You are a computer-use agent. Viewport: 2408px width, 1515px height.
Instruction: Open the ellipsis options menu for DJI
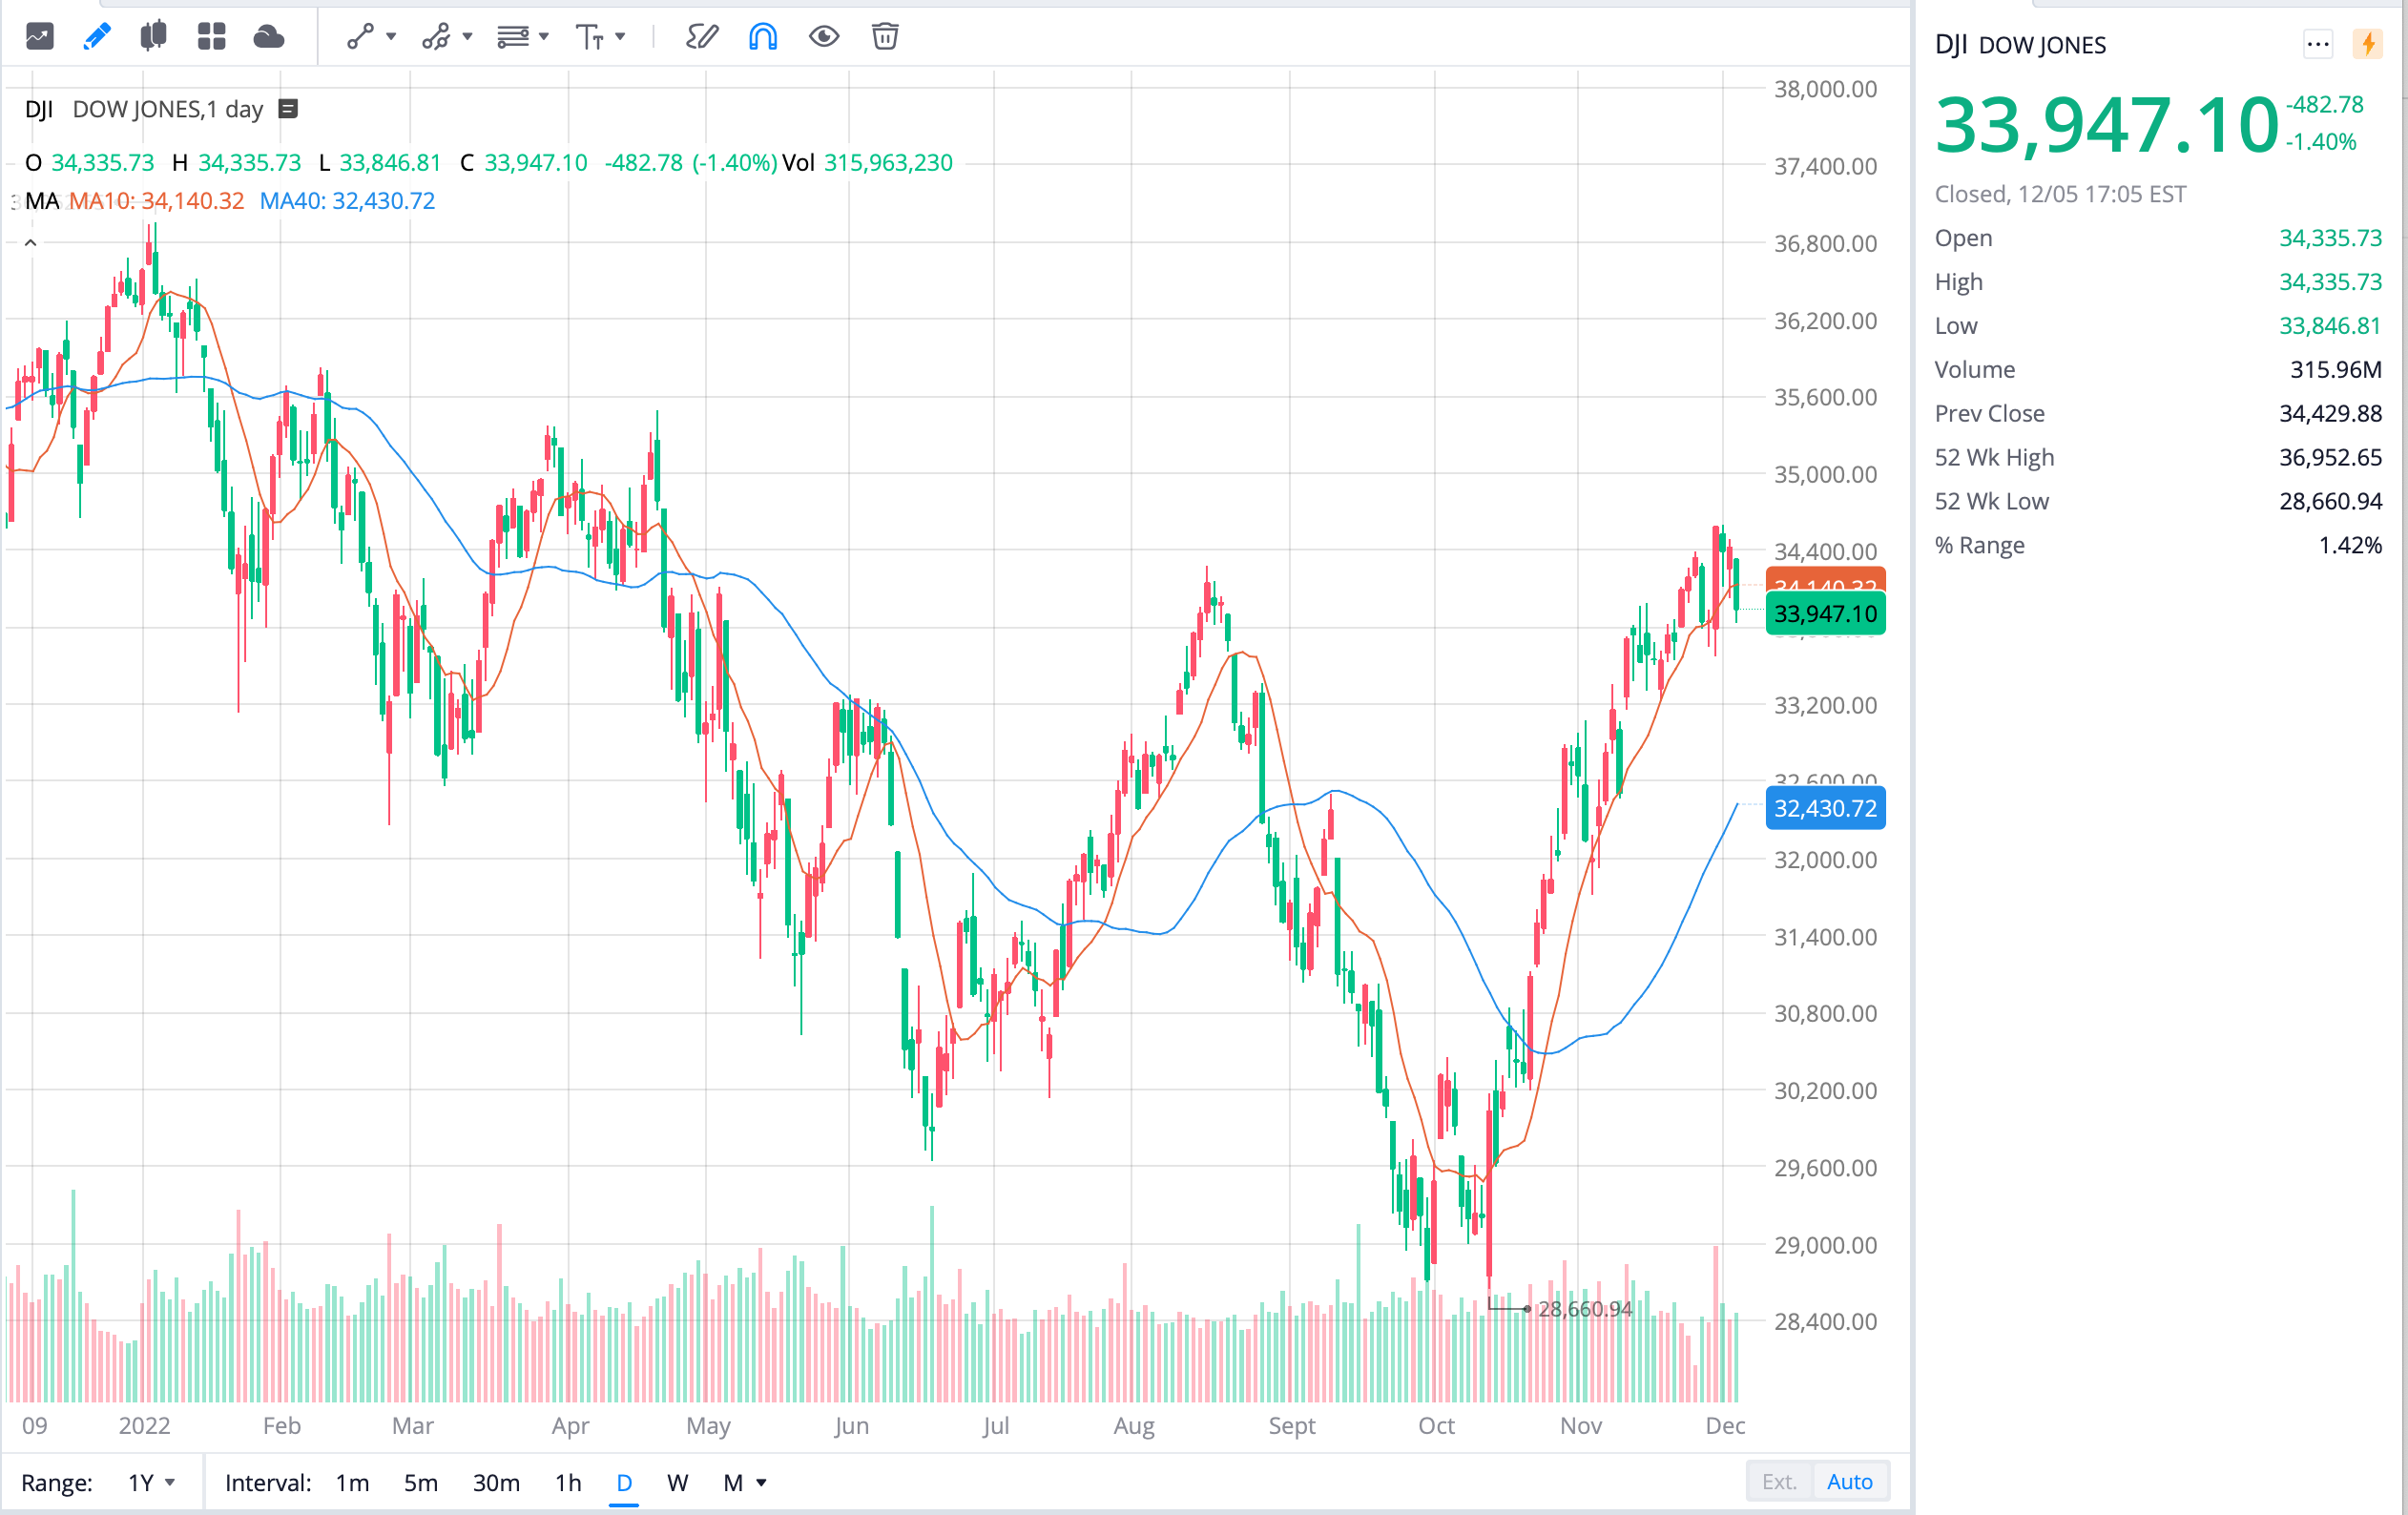pyautogui.click(x=2318, y=44)
